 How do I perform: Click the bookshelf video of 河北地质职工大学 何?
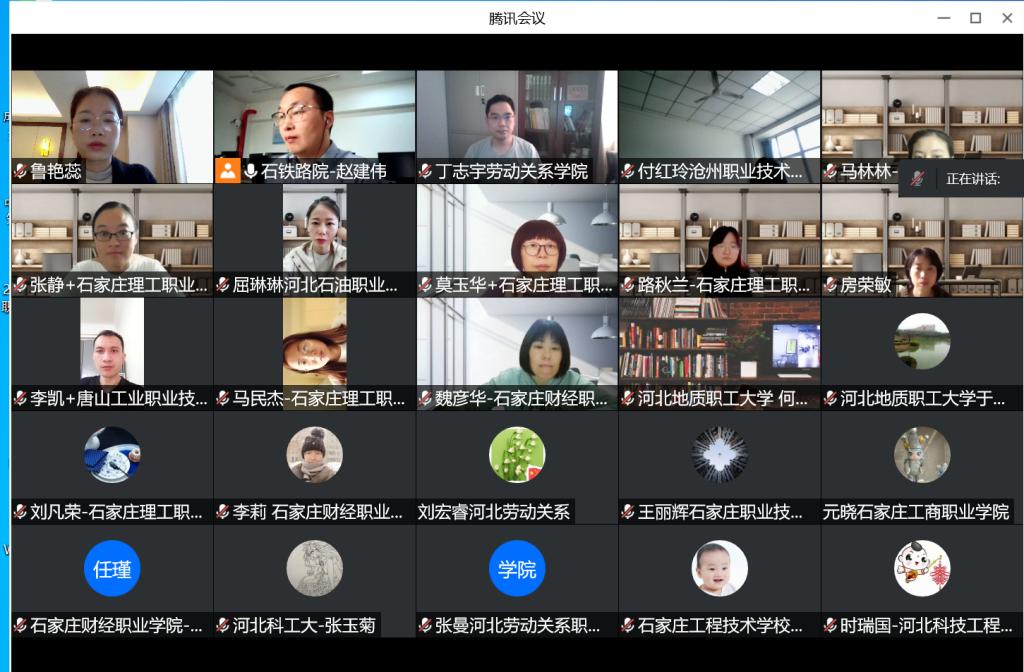point(719,348)
